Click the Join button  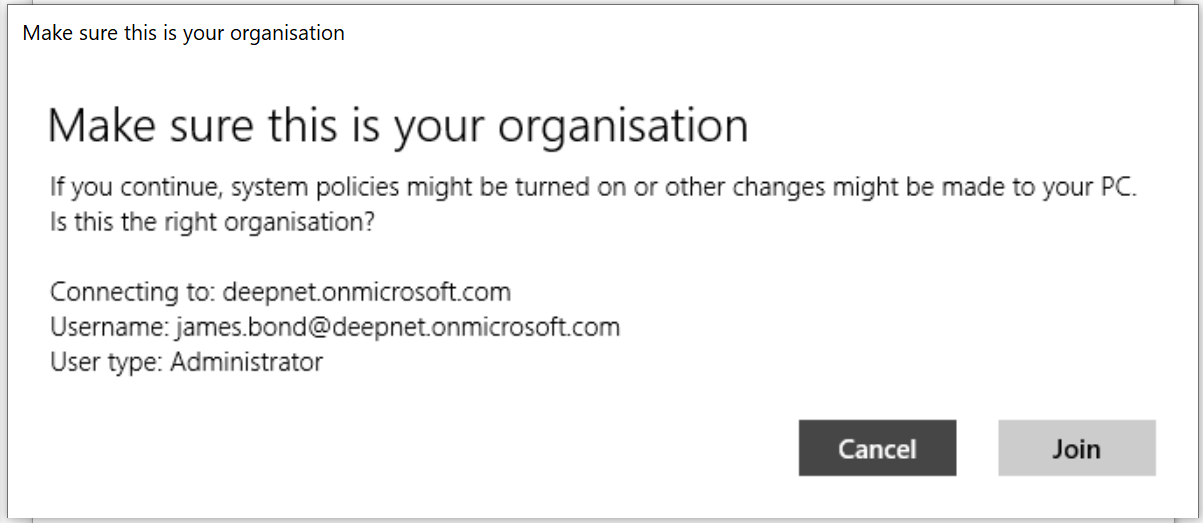click(1076, 448)
